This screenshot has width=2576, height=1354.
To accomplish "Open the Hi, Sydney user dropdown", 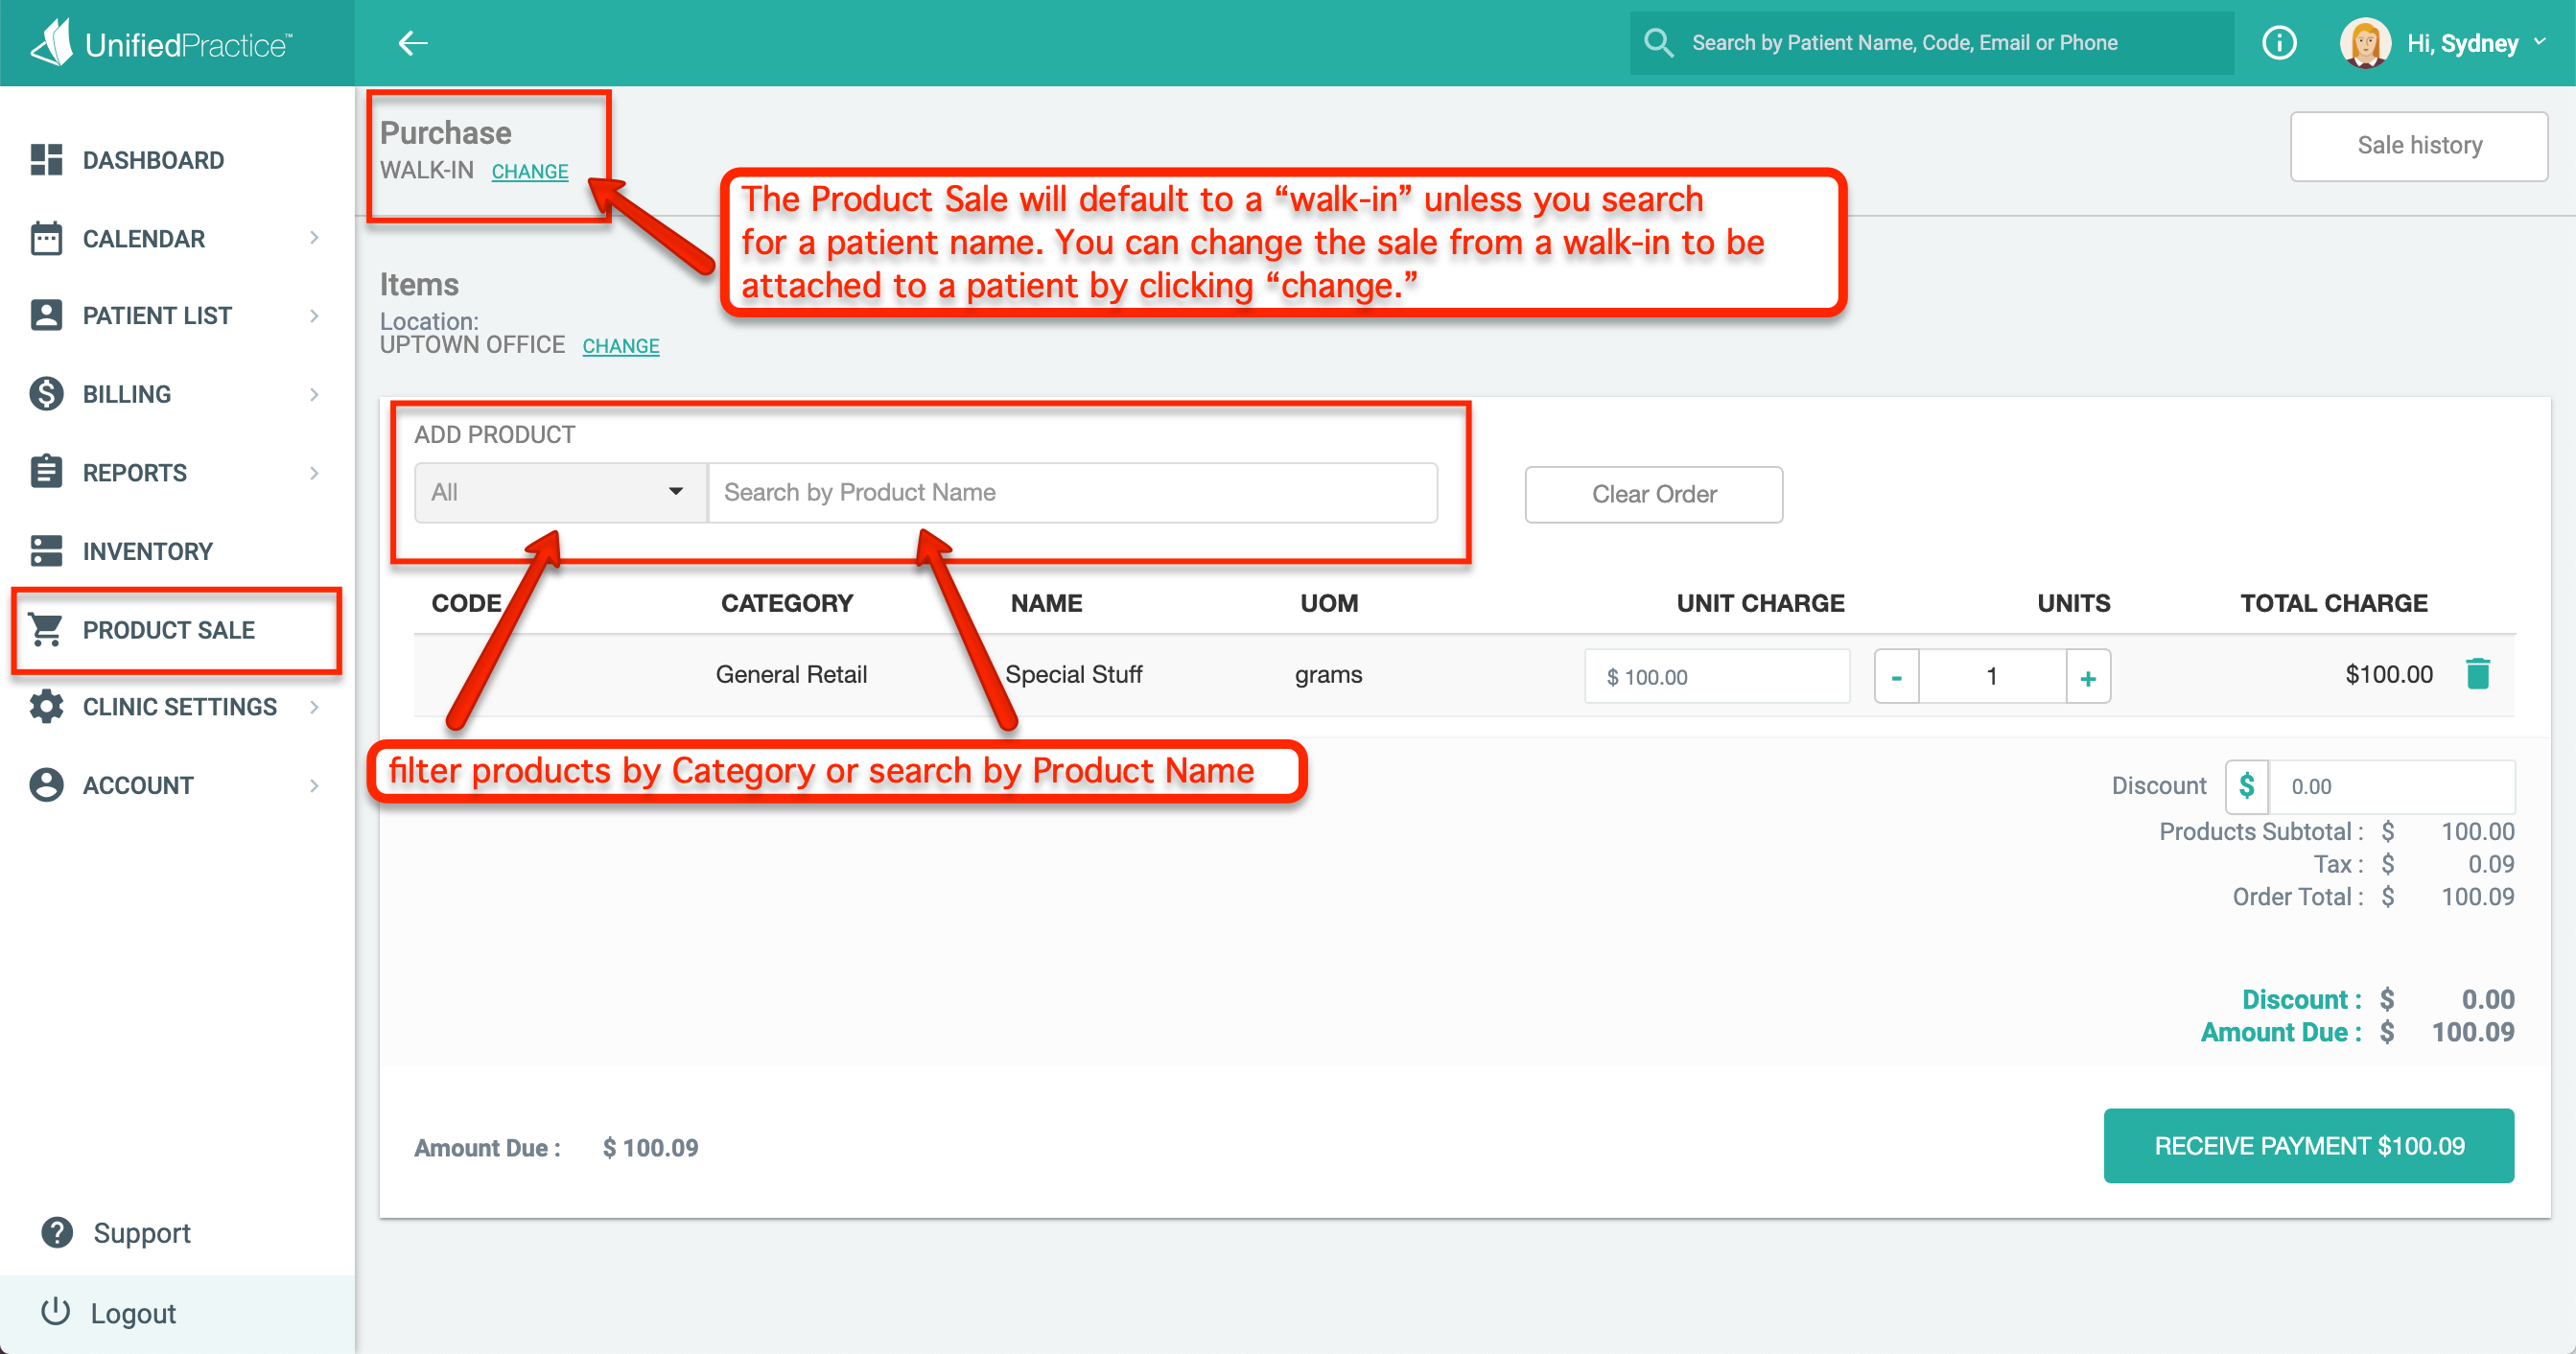I will click(2475, 43).
